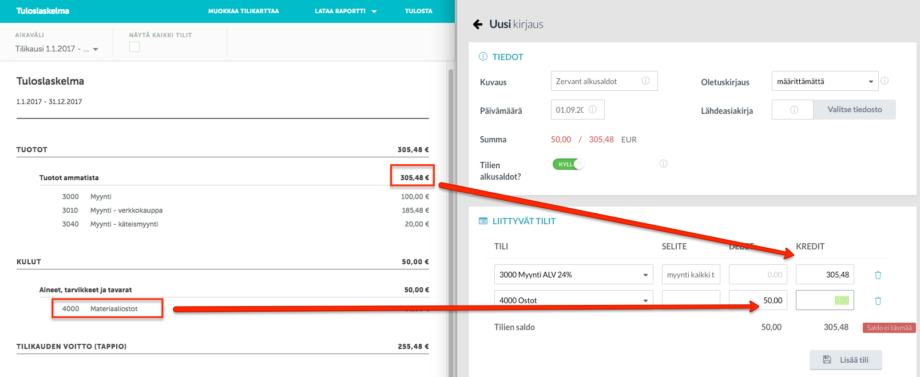Click the TUOTOT section heading

(32, 150)
